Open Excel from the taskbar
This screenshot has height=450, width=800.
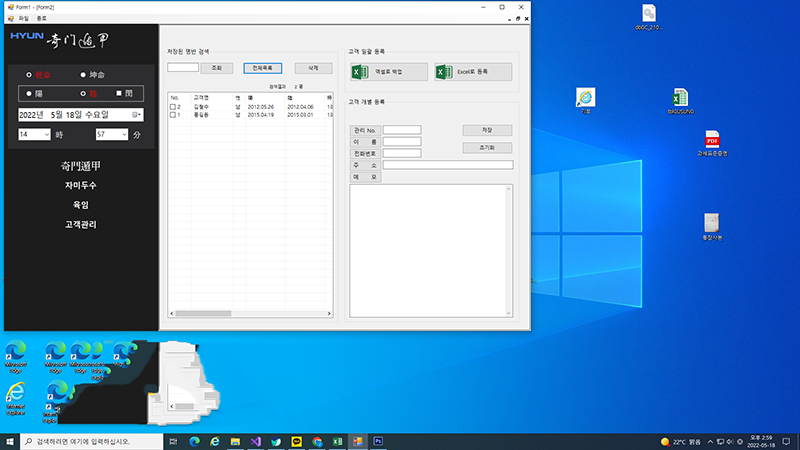pos(337,441)
